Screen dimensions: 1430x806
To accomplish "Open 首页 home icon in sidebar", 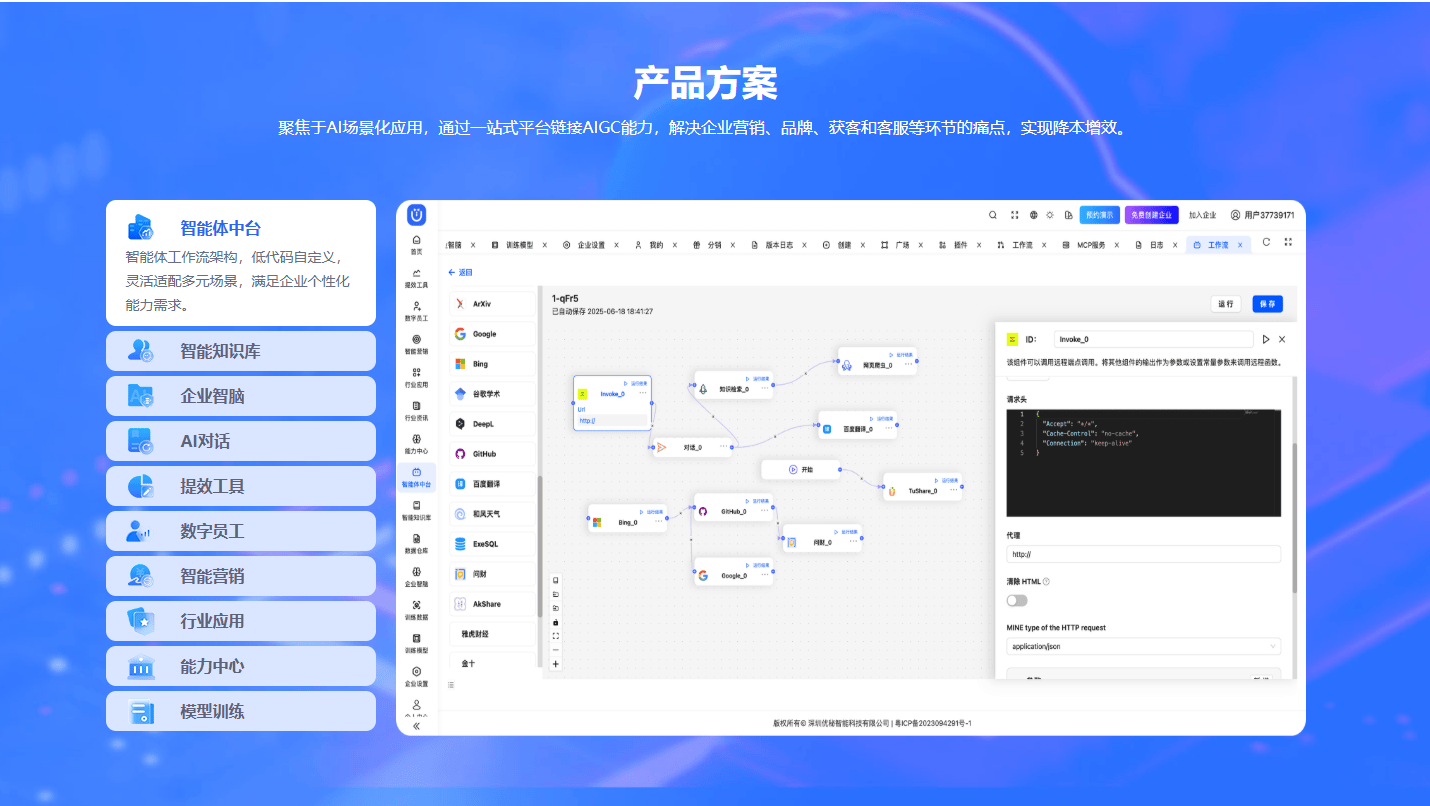I will point(417,244).
